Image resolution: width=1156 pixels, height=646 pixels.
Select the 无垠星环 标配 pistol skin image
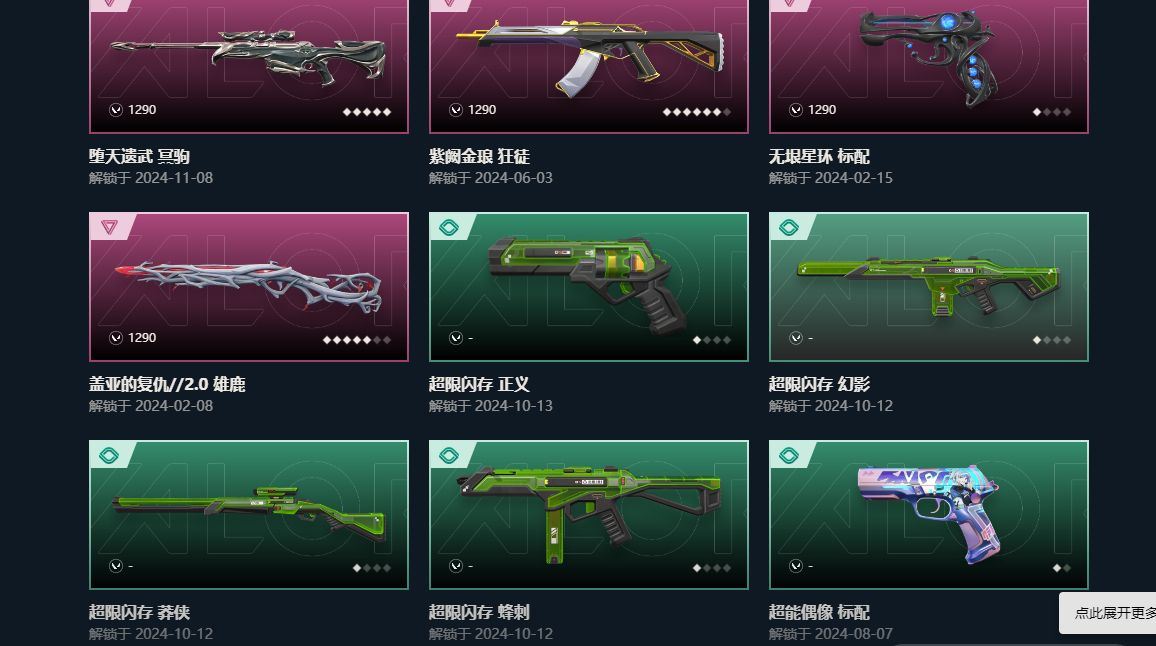(x=929, y=56)
